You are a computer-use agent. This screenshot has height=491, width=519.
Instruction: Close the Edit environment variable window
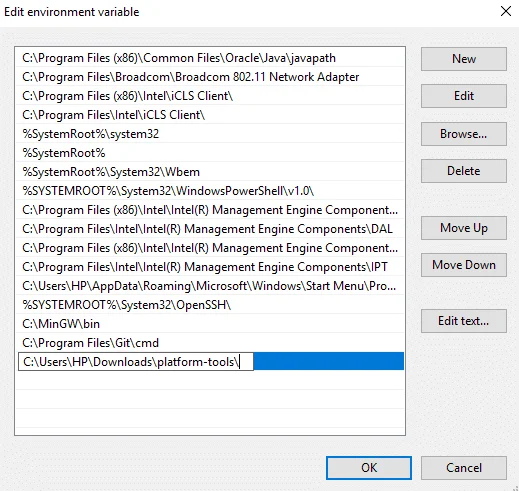[506, 11]
